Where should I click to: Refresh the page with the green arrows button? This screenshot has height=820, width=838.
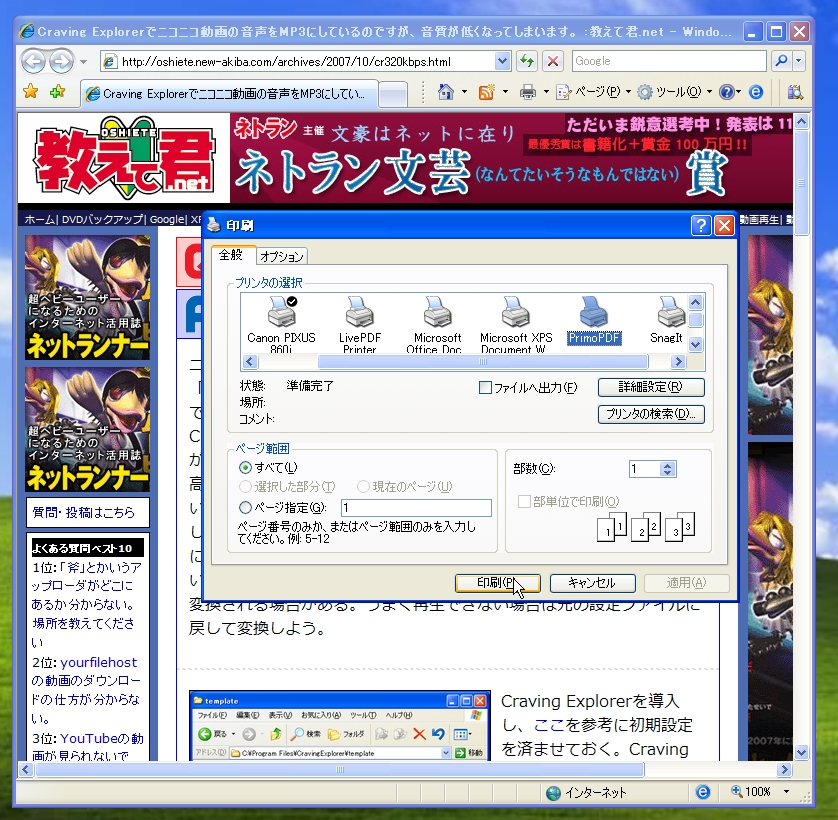click(x=527, y=61)
